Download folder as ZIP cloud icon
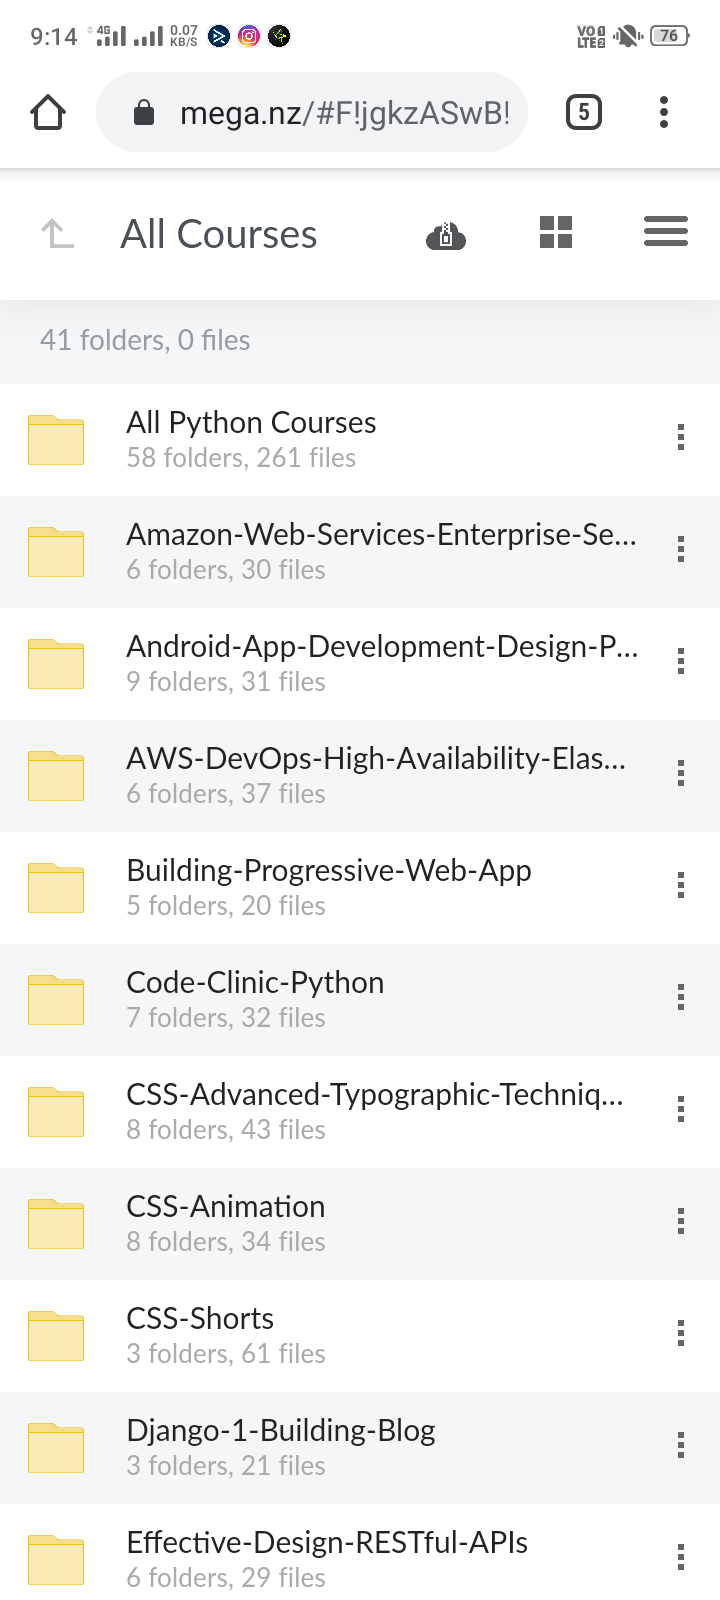This screenshot has height=1600, width=720. pyautogui.click(x=446, y=236)
